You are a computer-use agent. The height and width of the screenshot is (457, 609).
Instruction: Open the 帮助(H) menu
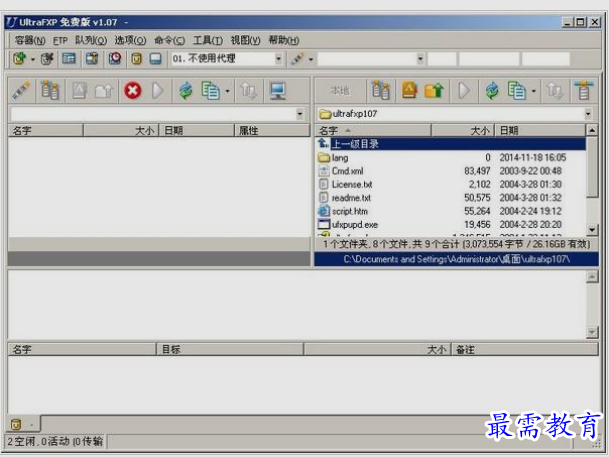(x=284, y=40)
